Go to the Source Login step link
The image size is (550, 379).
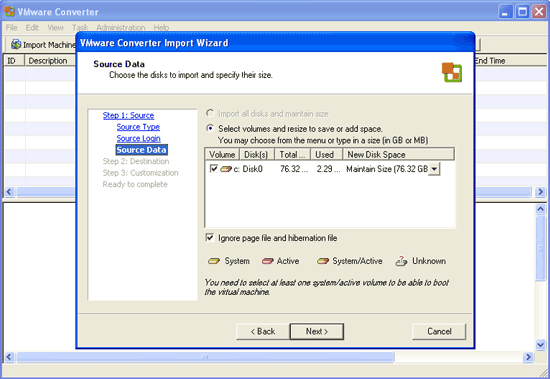(x=139, y=138)
